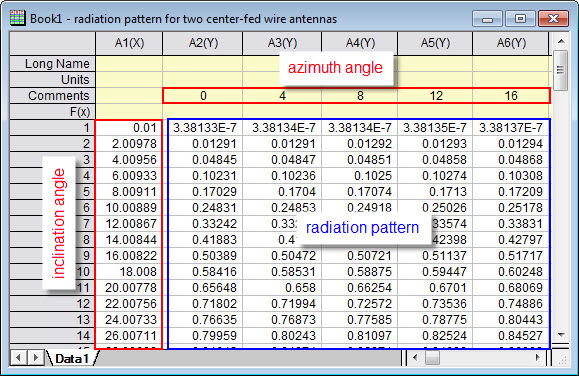Select column header A1(X)
Screen dimensions: 579x376
pyautogui.click(x=129, y=43)
